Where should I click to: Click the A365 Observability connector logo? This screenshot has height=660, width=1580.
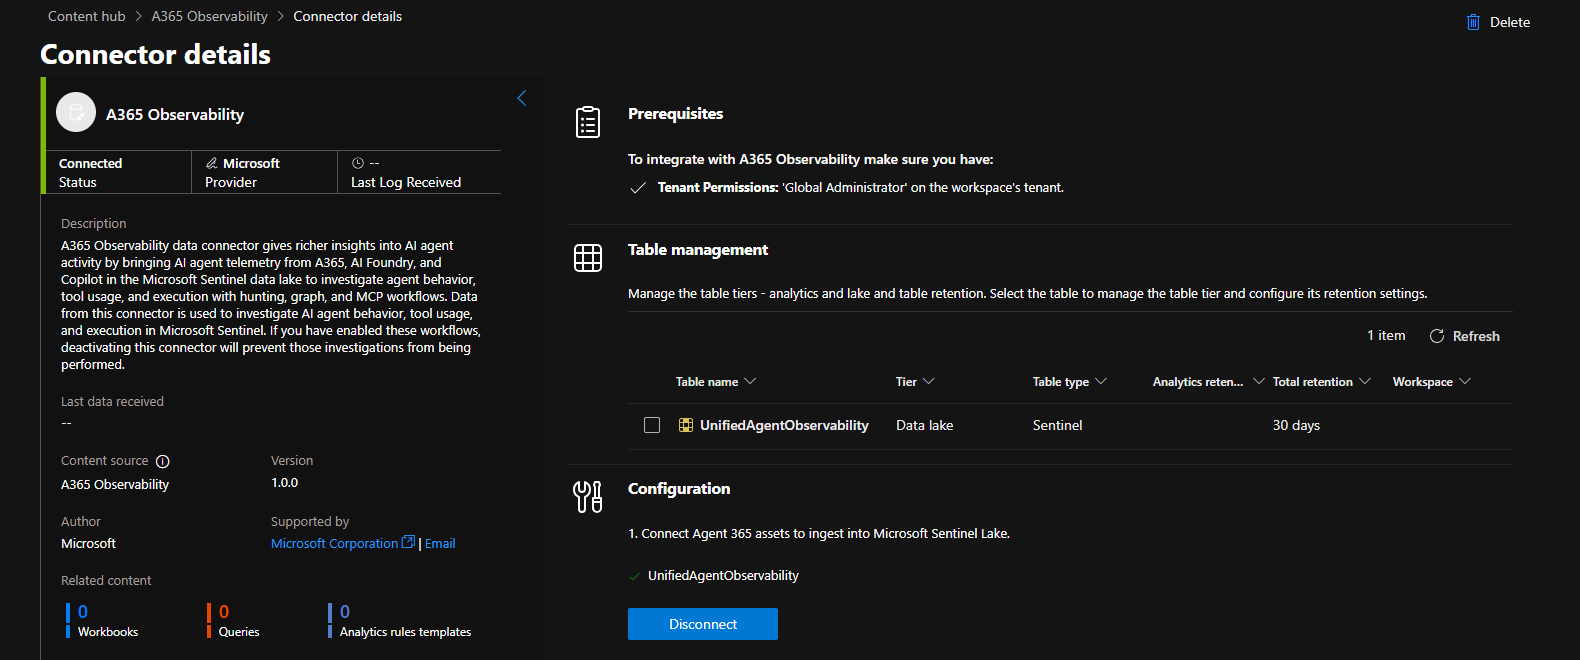click(x=76, y=113)
